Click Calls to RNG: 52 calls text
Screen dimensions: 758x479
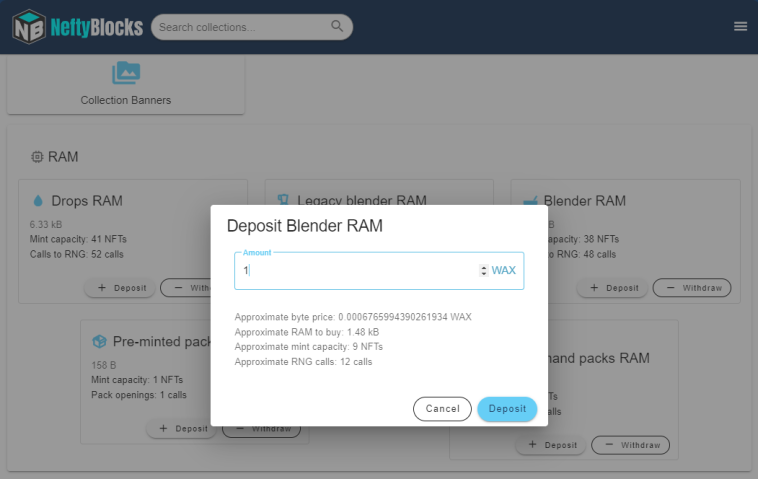pos(76,254)
